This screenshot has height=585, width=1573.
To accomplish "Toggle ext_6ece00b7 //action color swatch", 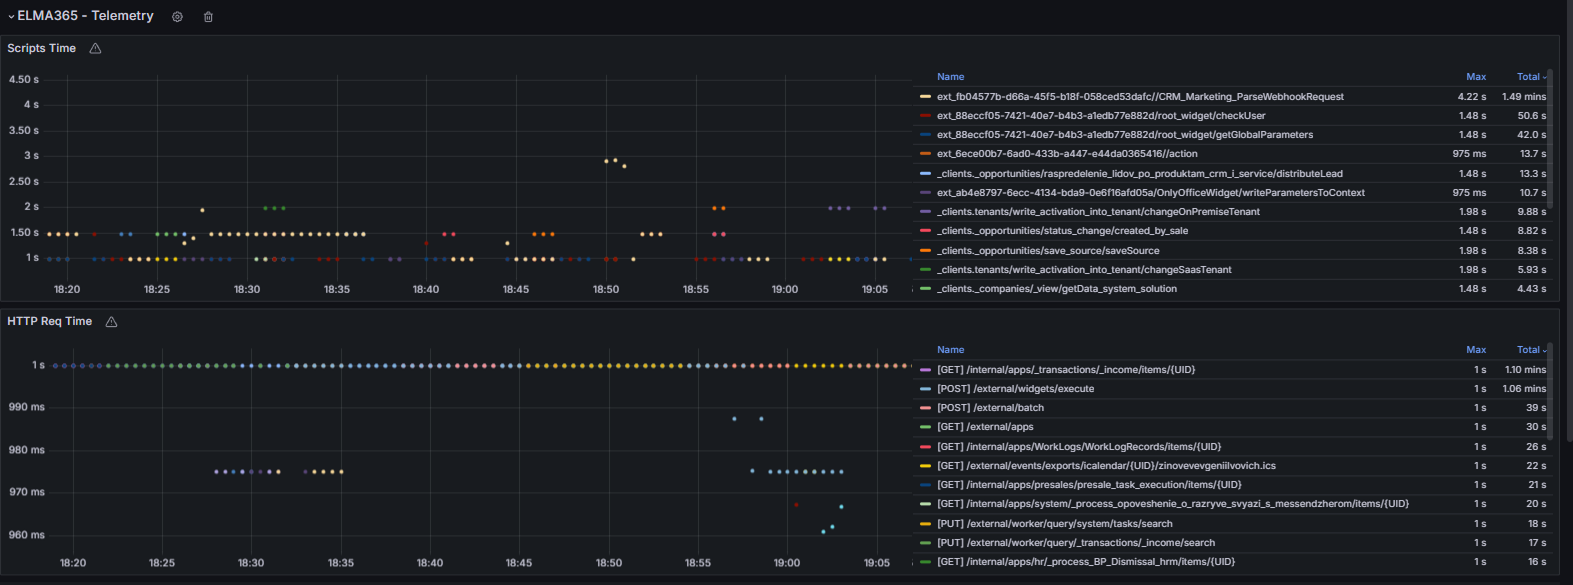I will pyautogui.click(x=925, y=154).
